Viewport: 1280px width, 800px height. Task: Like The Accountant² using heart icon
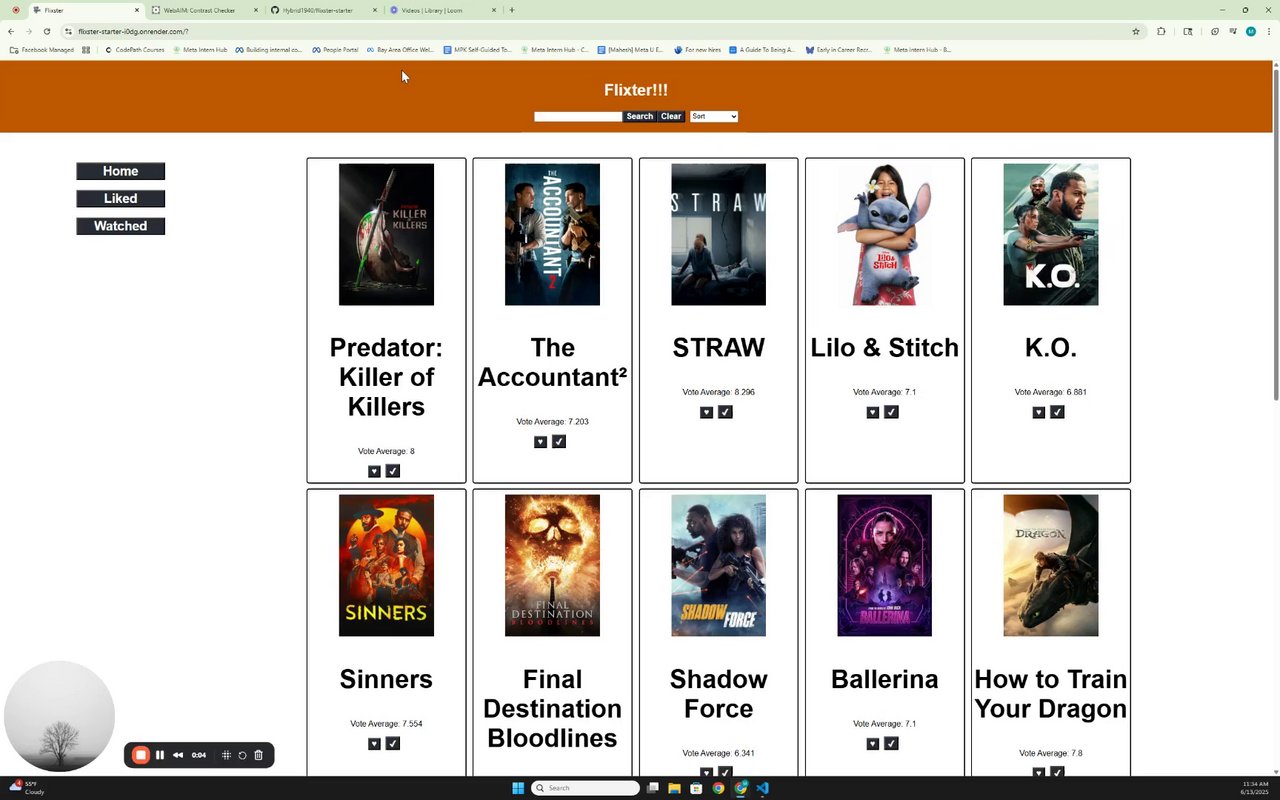[540, 442]
